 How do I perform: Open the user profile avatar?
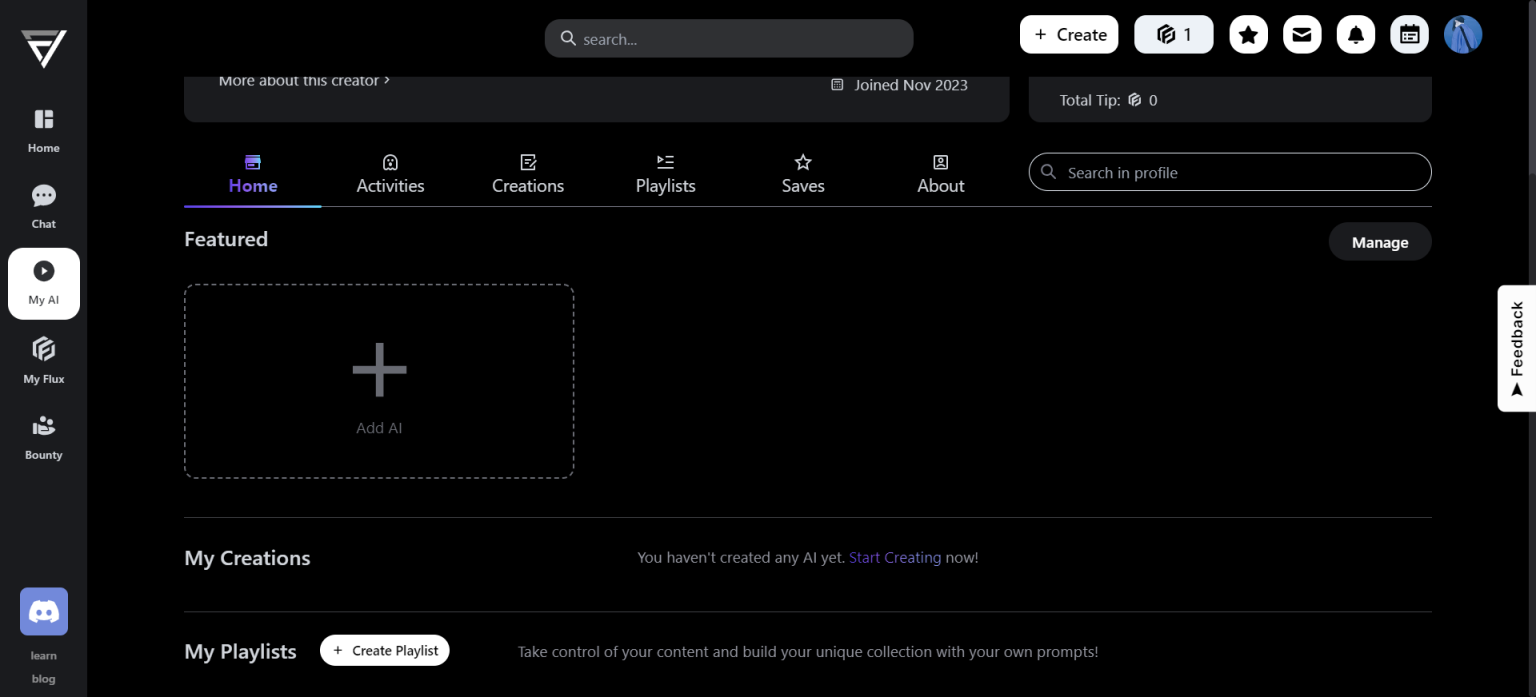point(1462,35)
